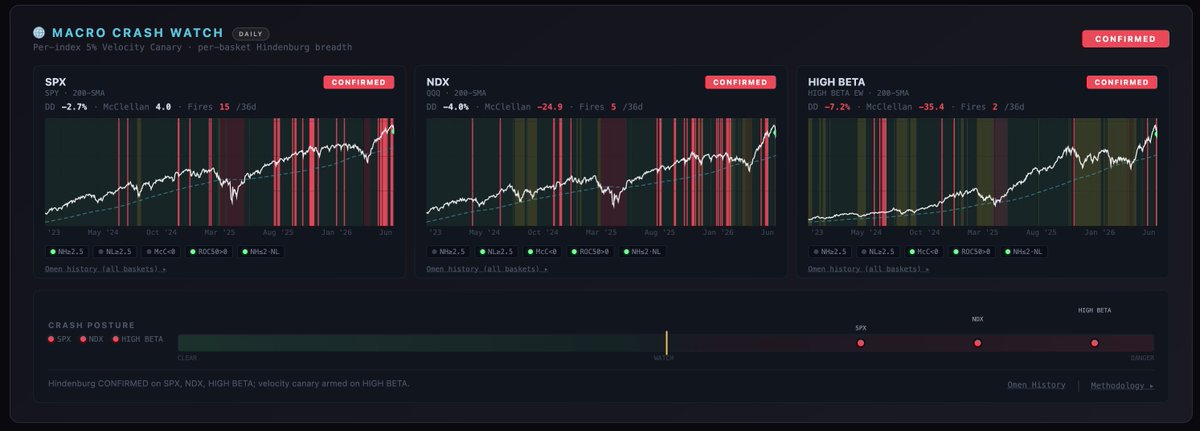This screenshot has height=431, width=1200.
Task: Click the SPX Fires count 15
Action: pyautogui.click(x=224, y=106)
